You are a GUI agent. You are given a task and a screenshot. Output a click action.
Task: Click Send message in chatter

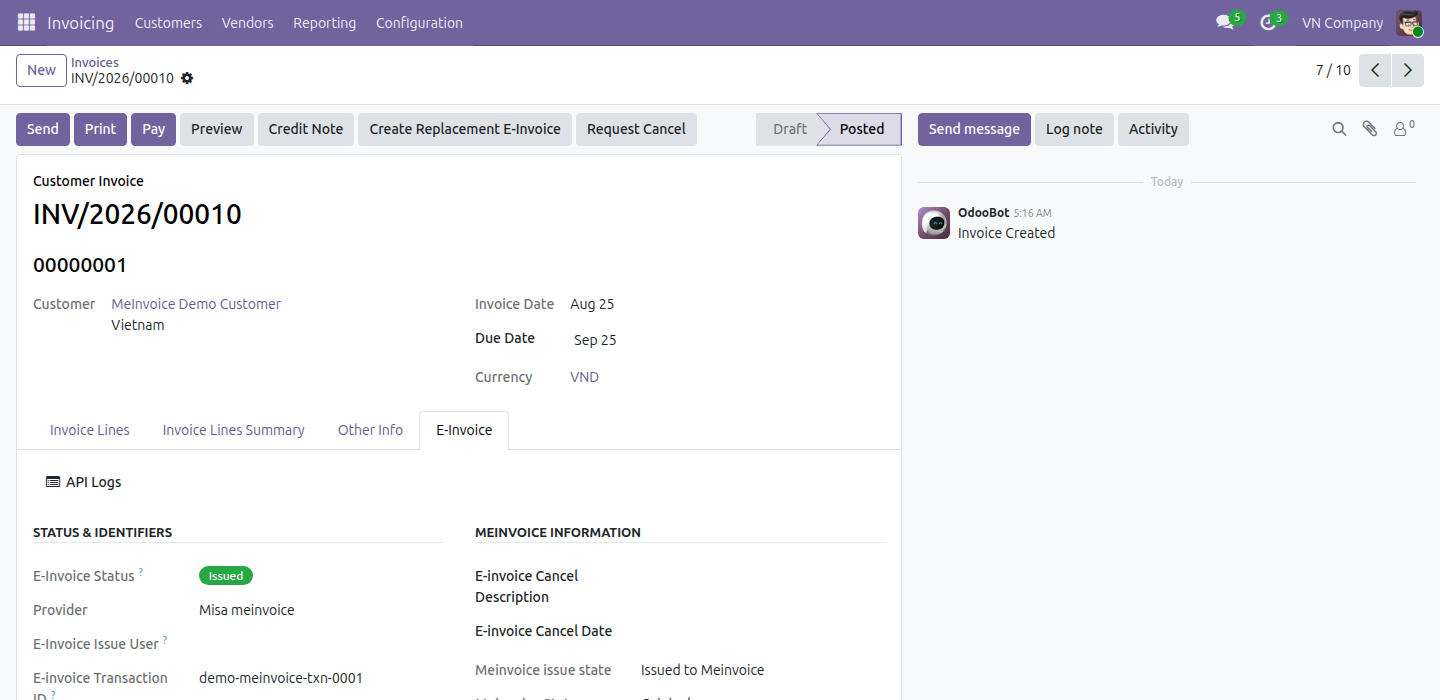point(974,129)
